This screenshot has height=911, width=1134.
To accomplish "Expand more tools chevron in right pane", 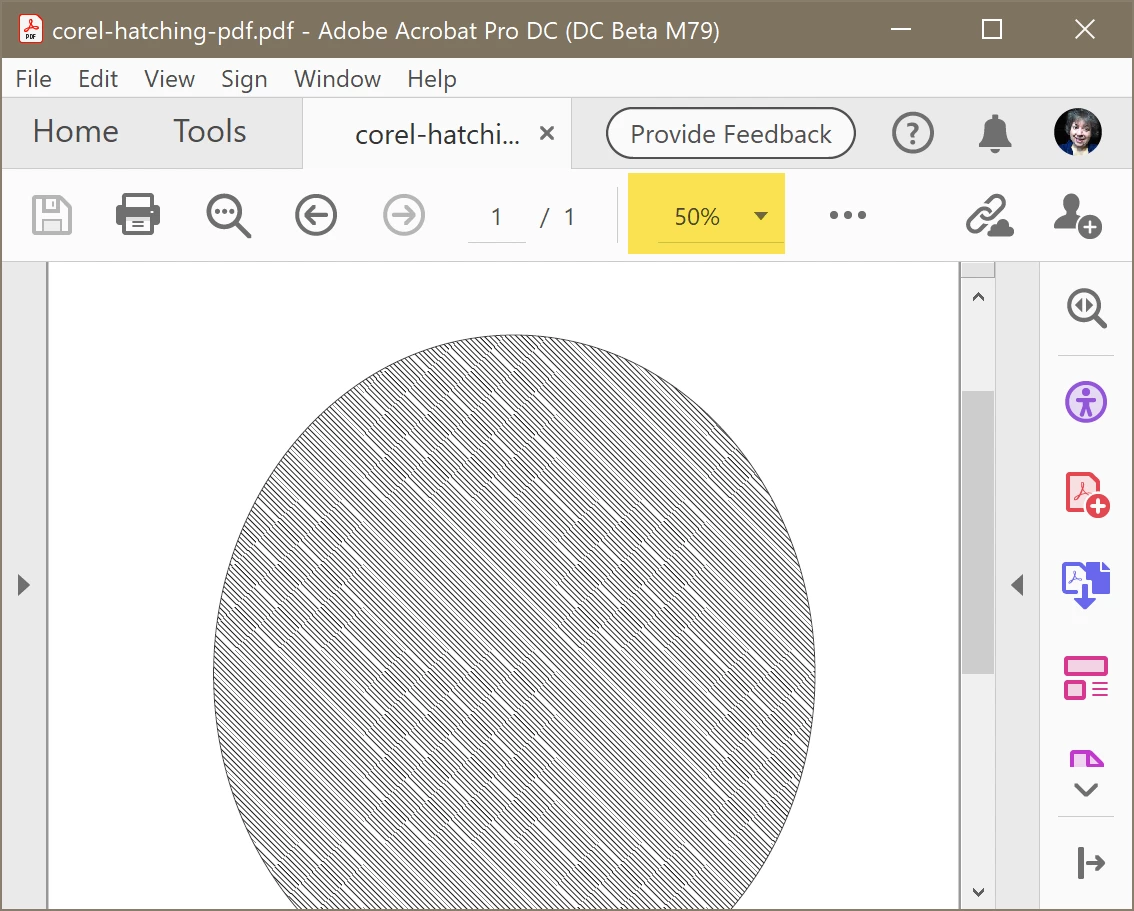I will pos(1086,790).
